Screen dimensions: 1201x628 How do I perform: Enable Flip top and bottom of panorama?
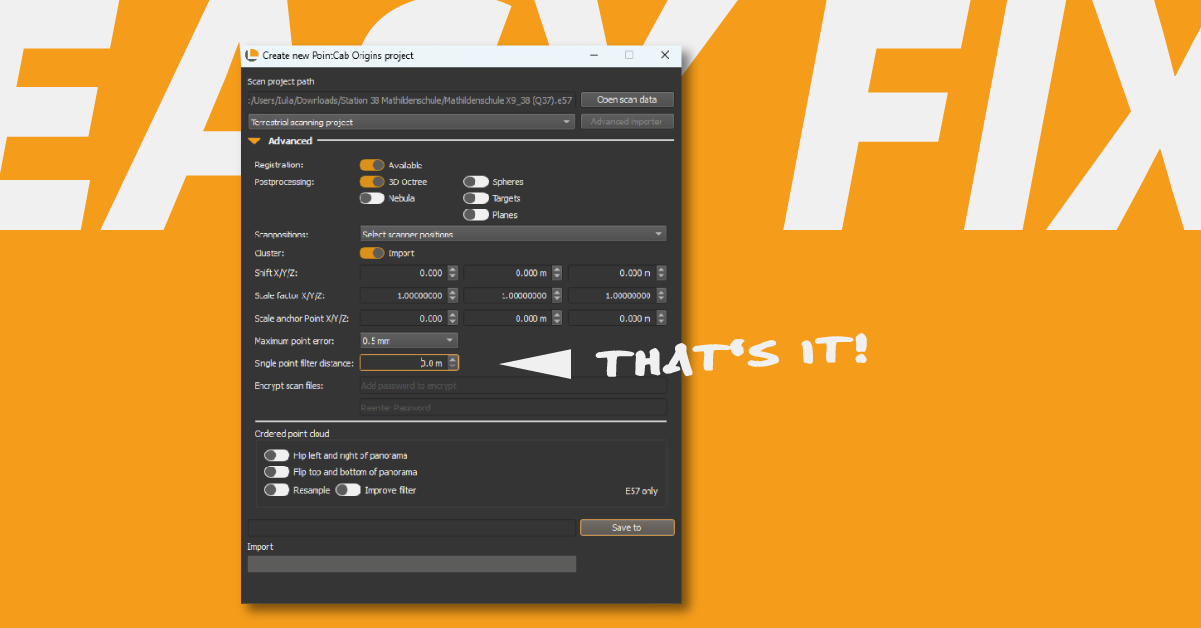pyautogui.click(x=276, y=472)
